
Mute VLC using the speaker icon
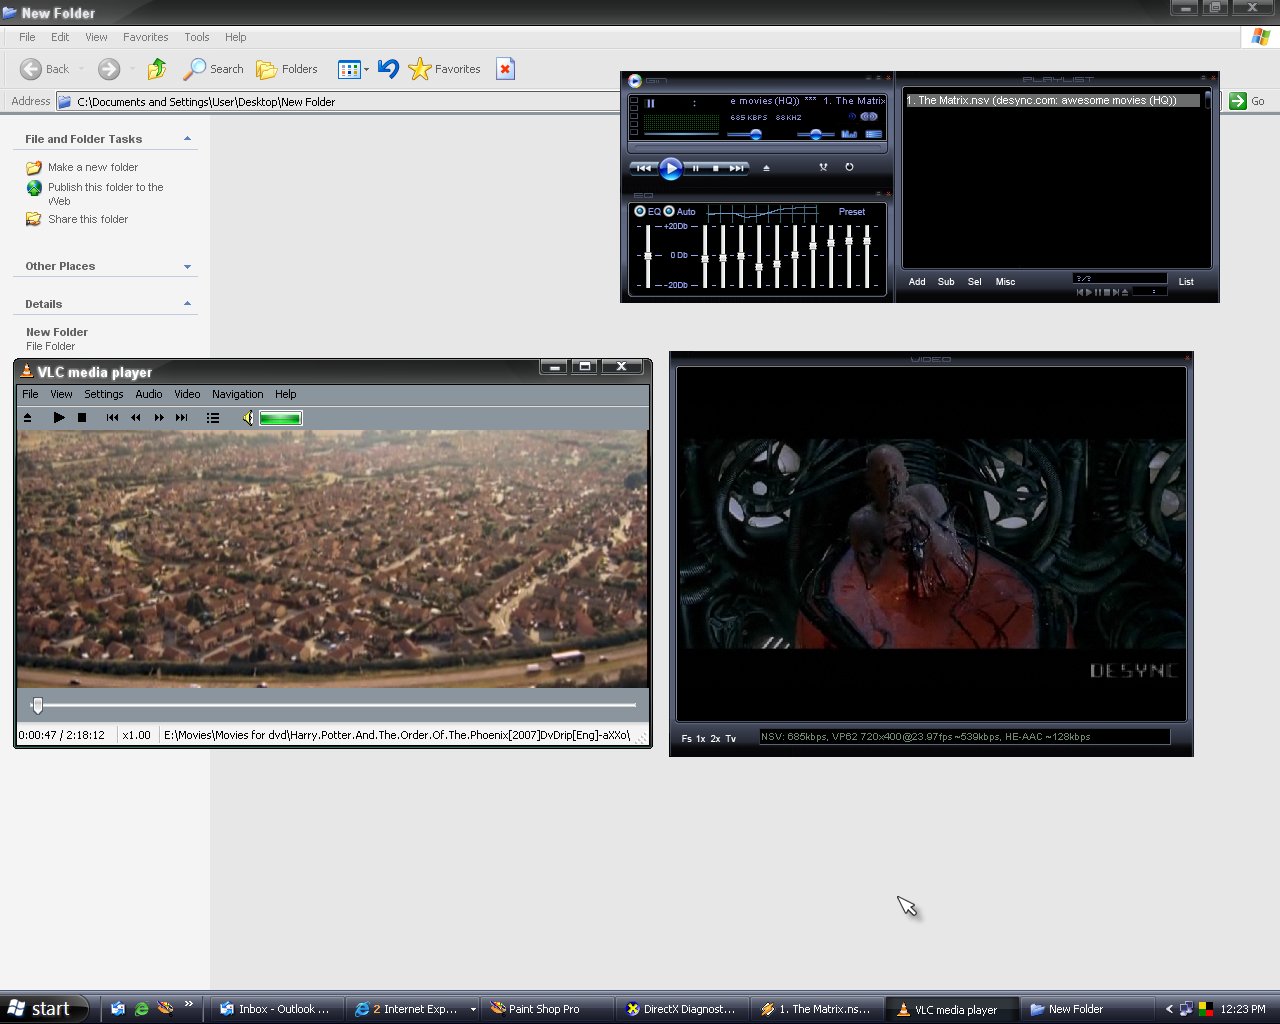pyautogui.click(x=248, y=418)
